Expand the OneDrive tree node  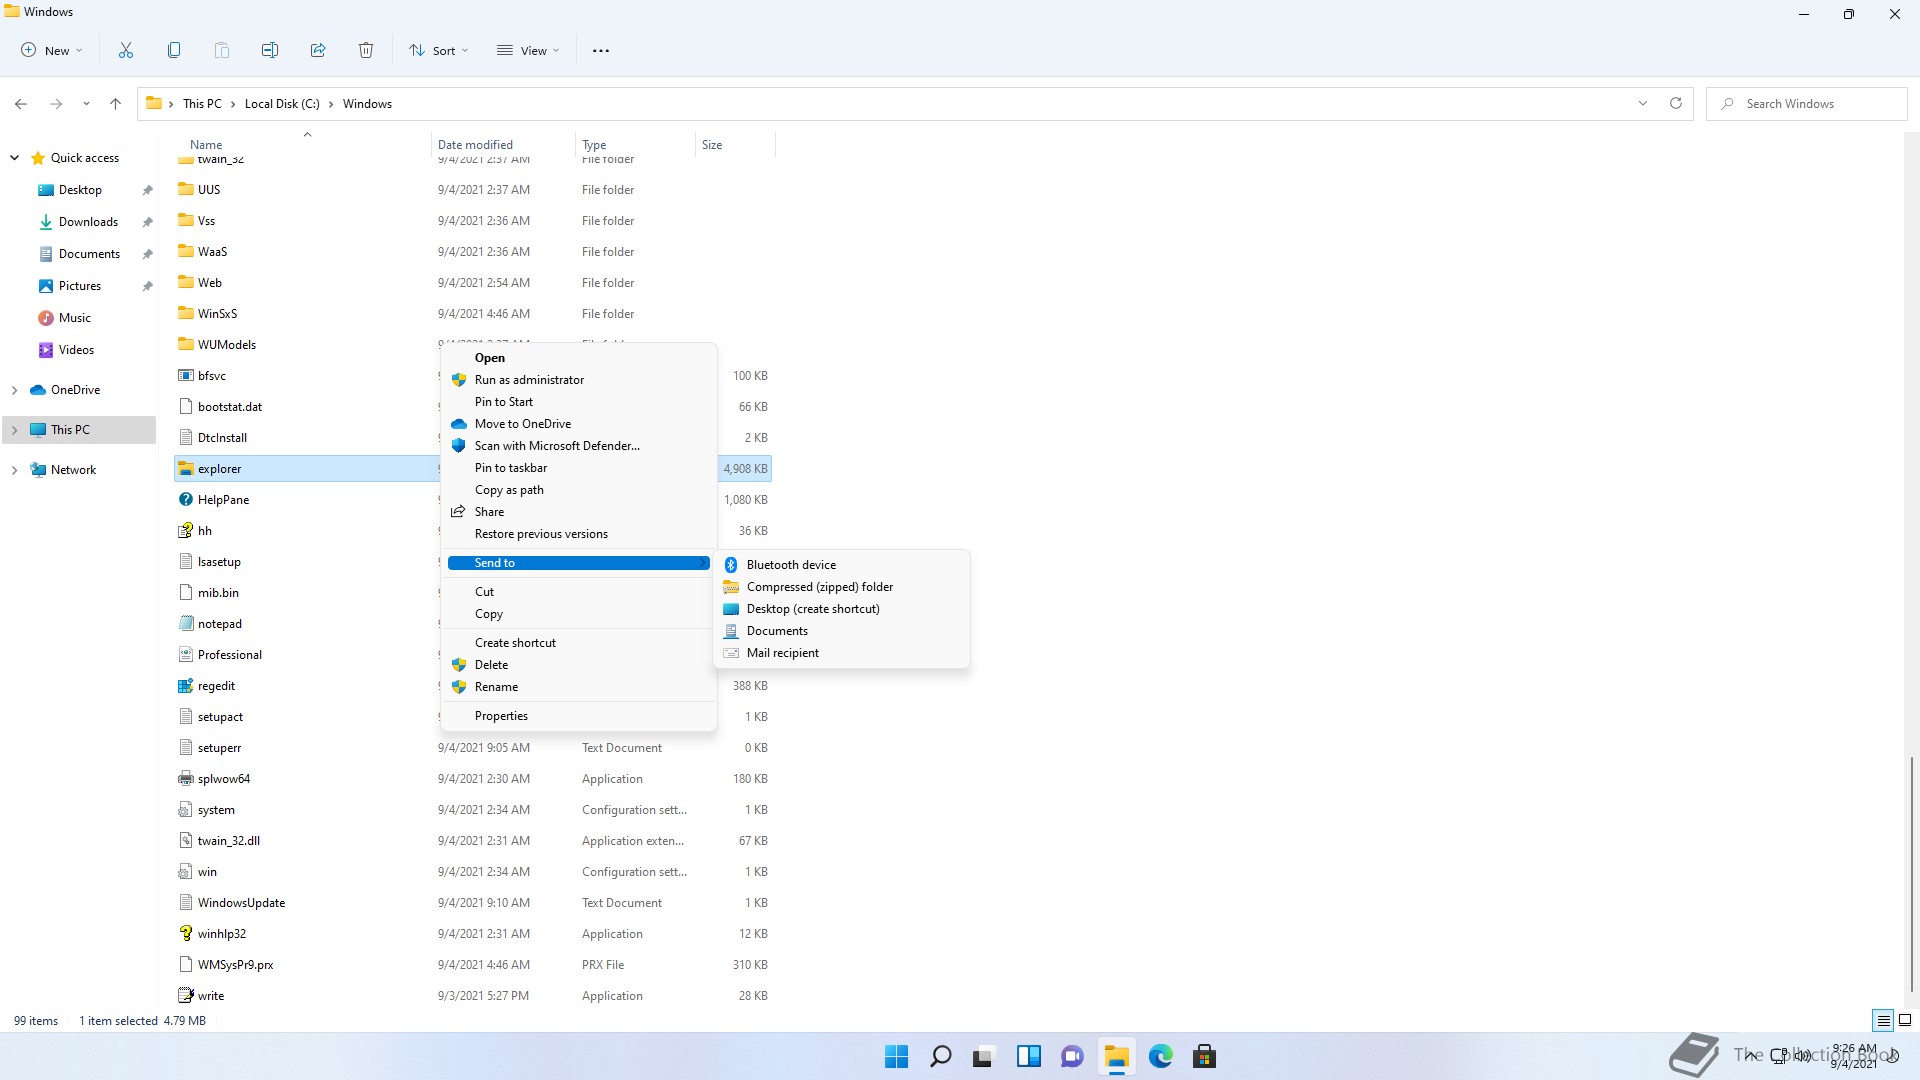15,390
